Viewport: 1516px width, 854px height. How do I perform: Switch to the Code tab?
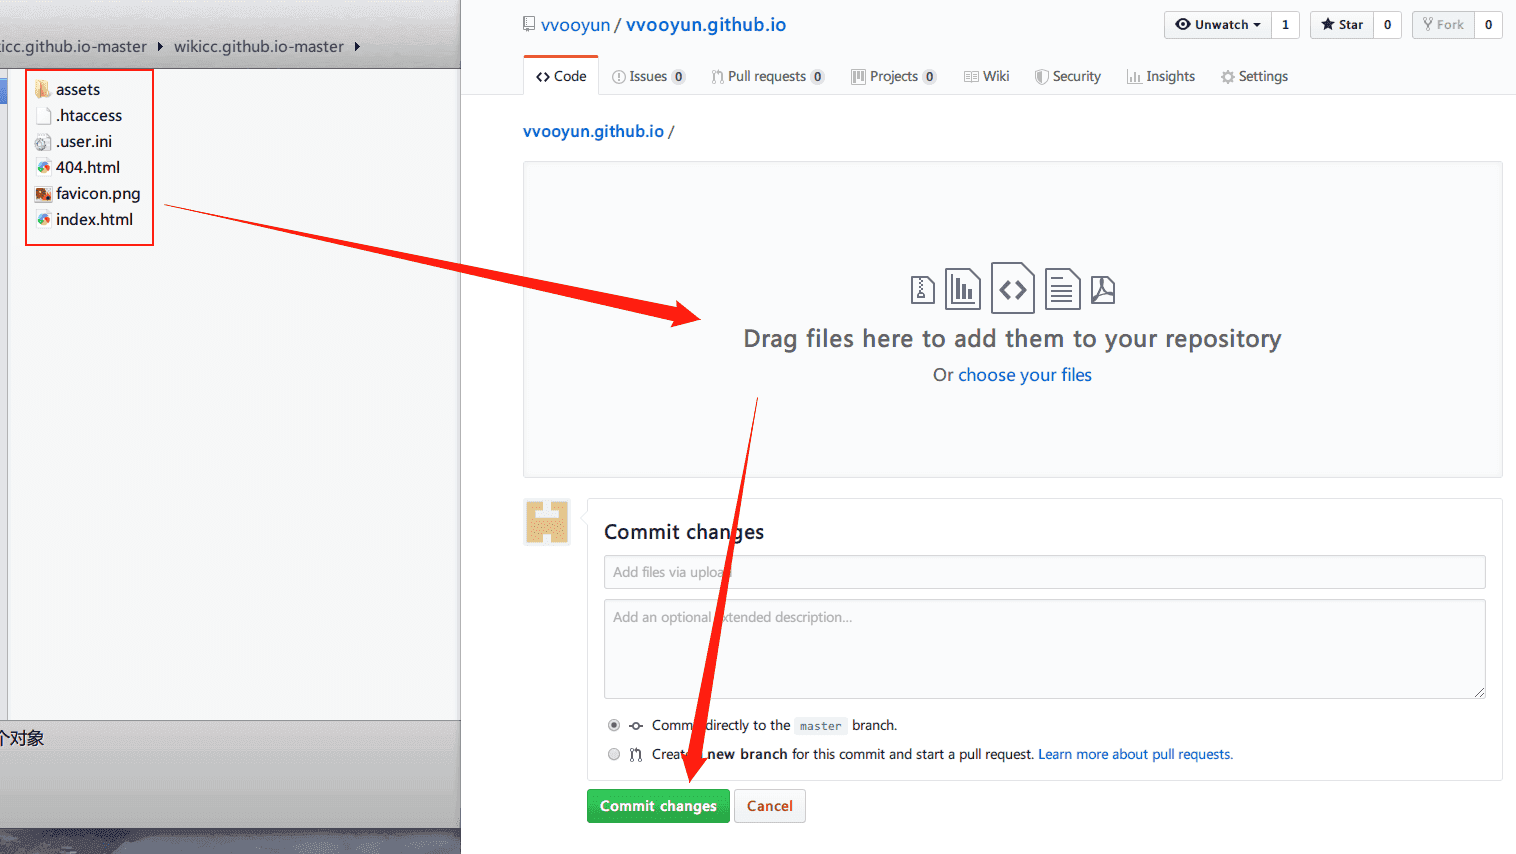click(561, 76)
